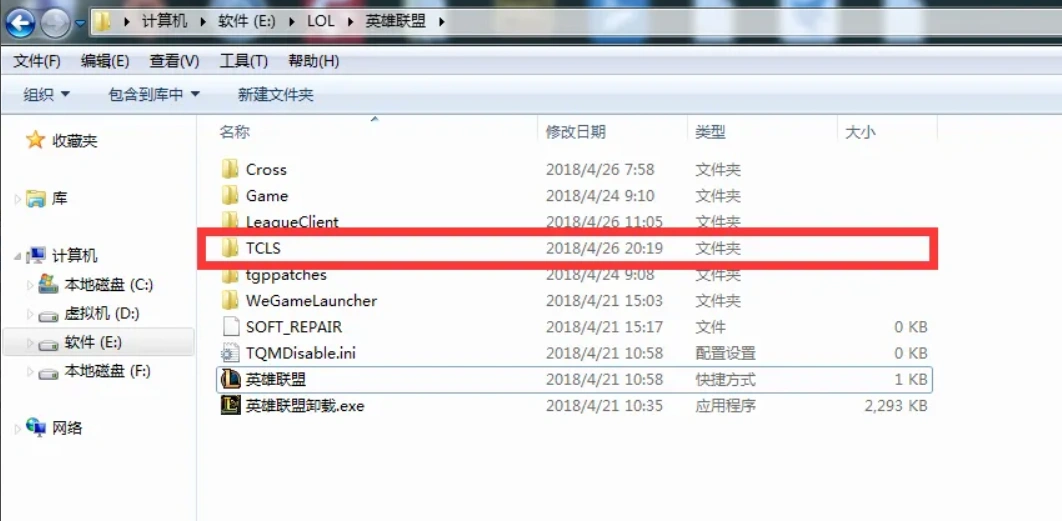Select 计算机 in the address breadcrumb
1062x521 pixels.
tap(164, 21)
